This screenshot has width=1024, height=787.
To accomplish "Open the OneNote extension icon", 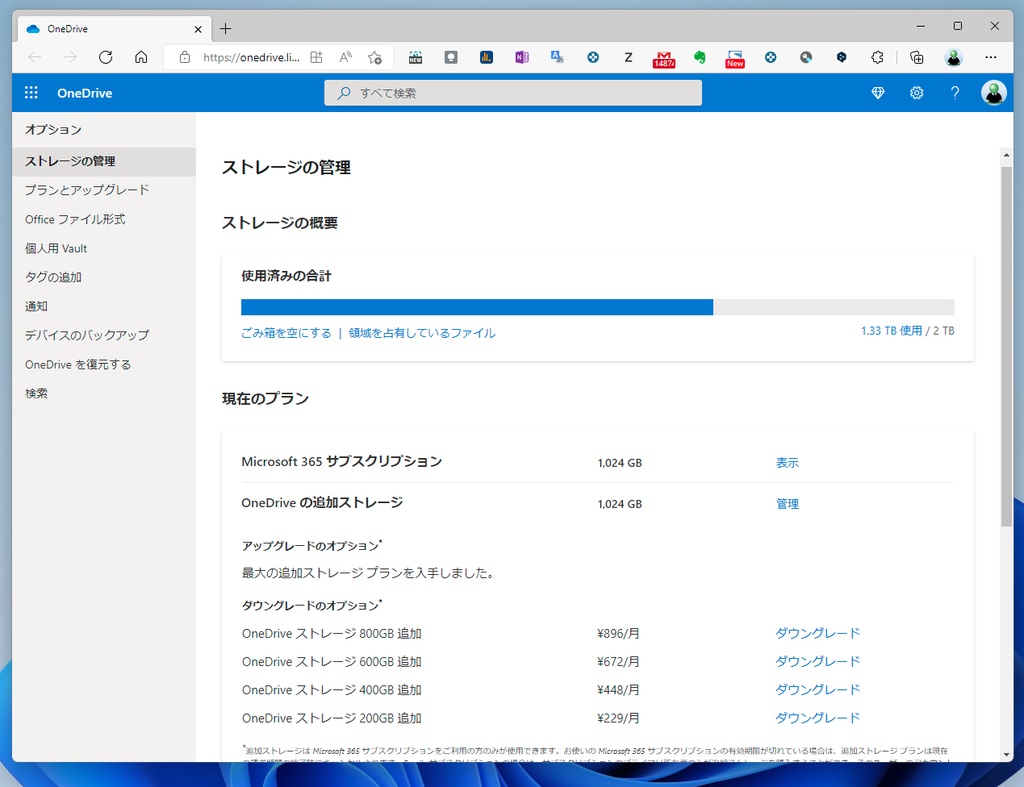I will (522, 57).
